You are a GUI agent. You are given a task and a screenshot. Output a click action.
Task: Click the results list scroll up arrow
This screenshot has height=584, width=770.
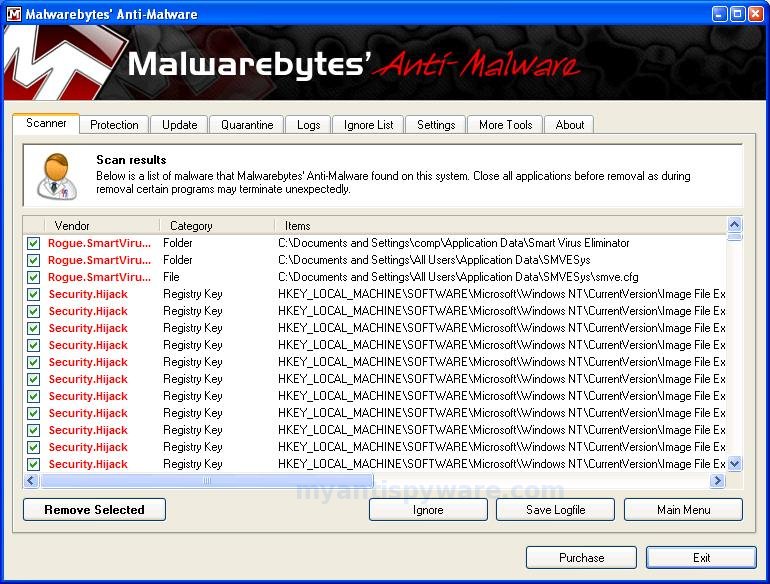[x=735, y=225]
